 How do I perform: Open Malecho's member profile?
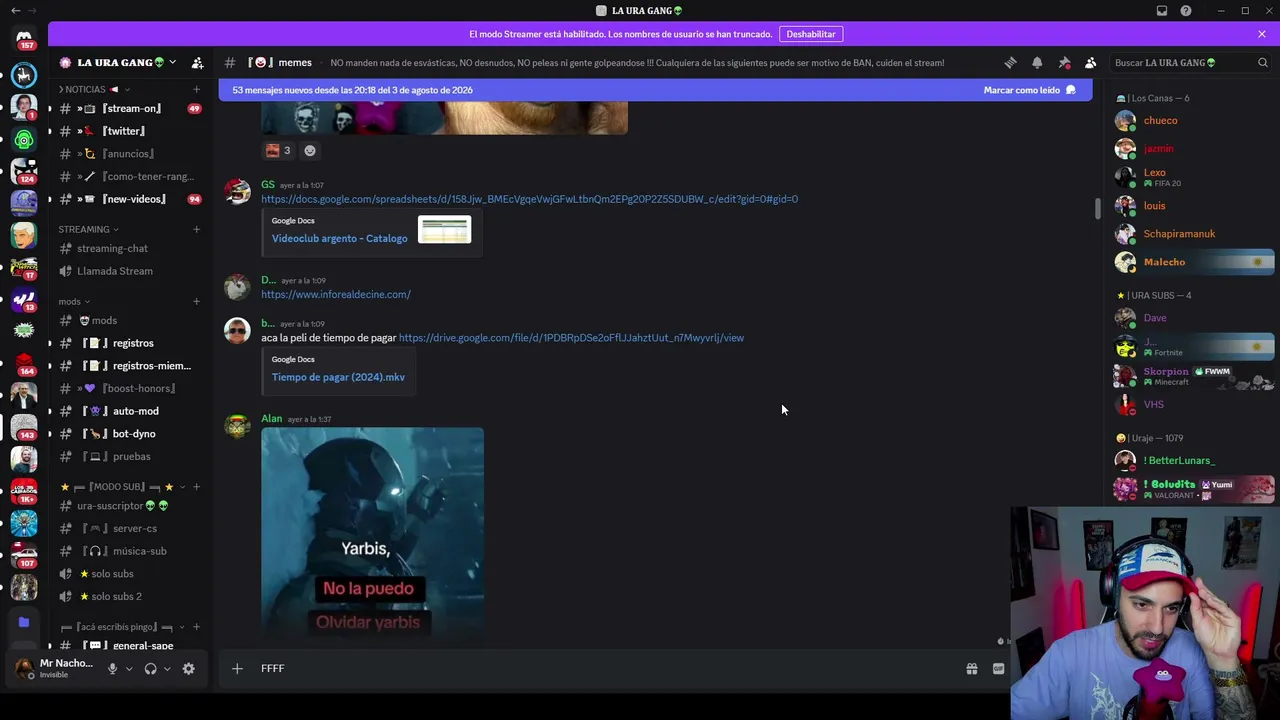pyautogui.click(x=1195, y=262)
